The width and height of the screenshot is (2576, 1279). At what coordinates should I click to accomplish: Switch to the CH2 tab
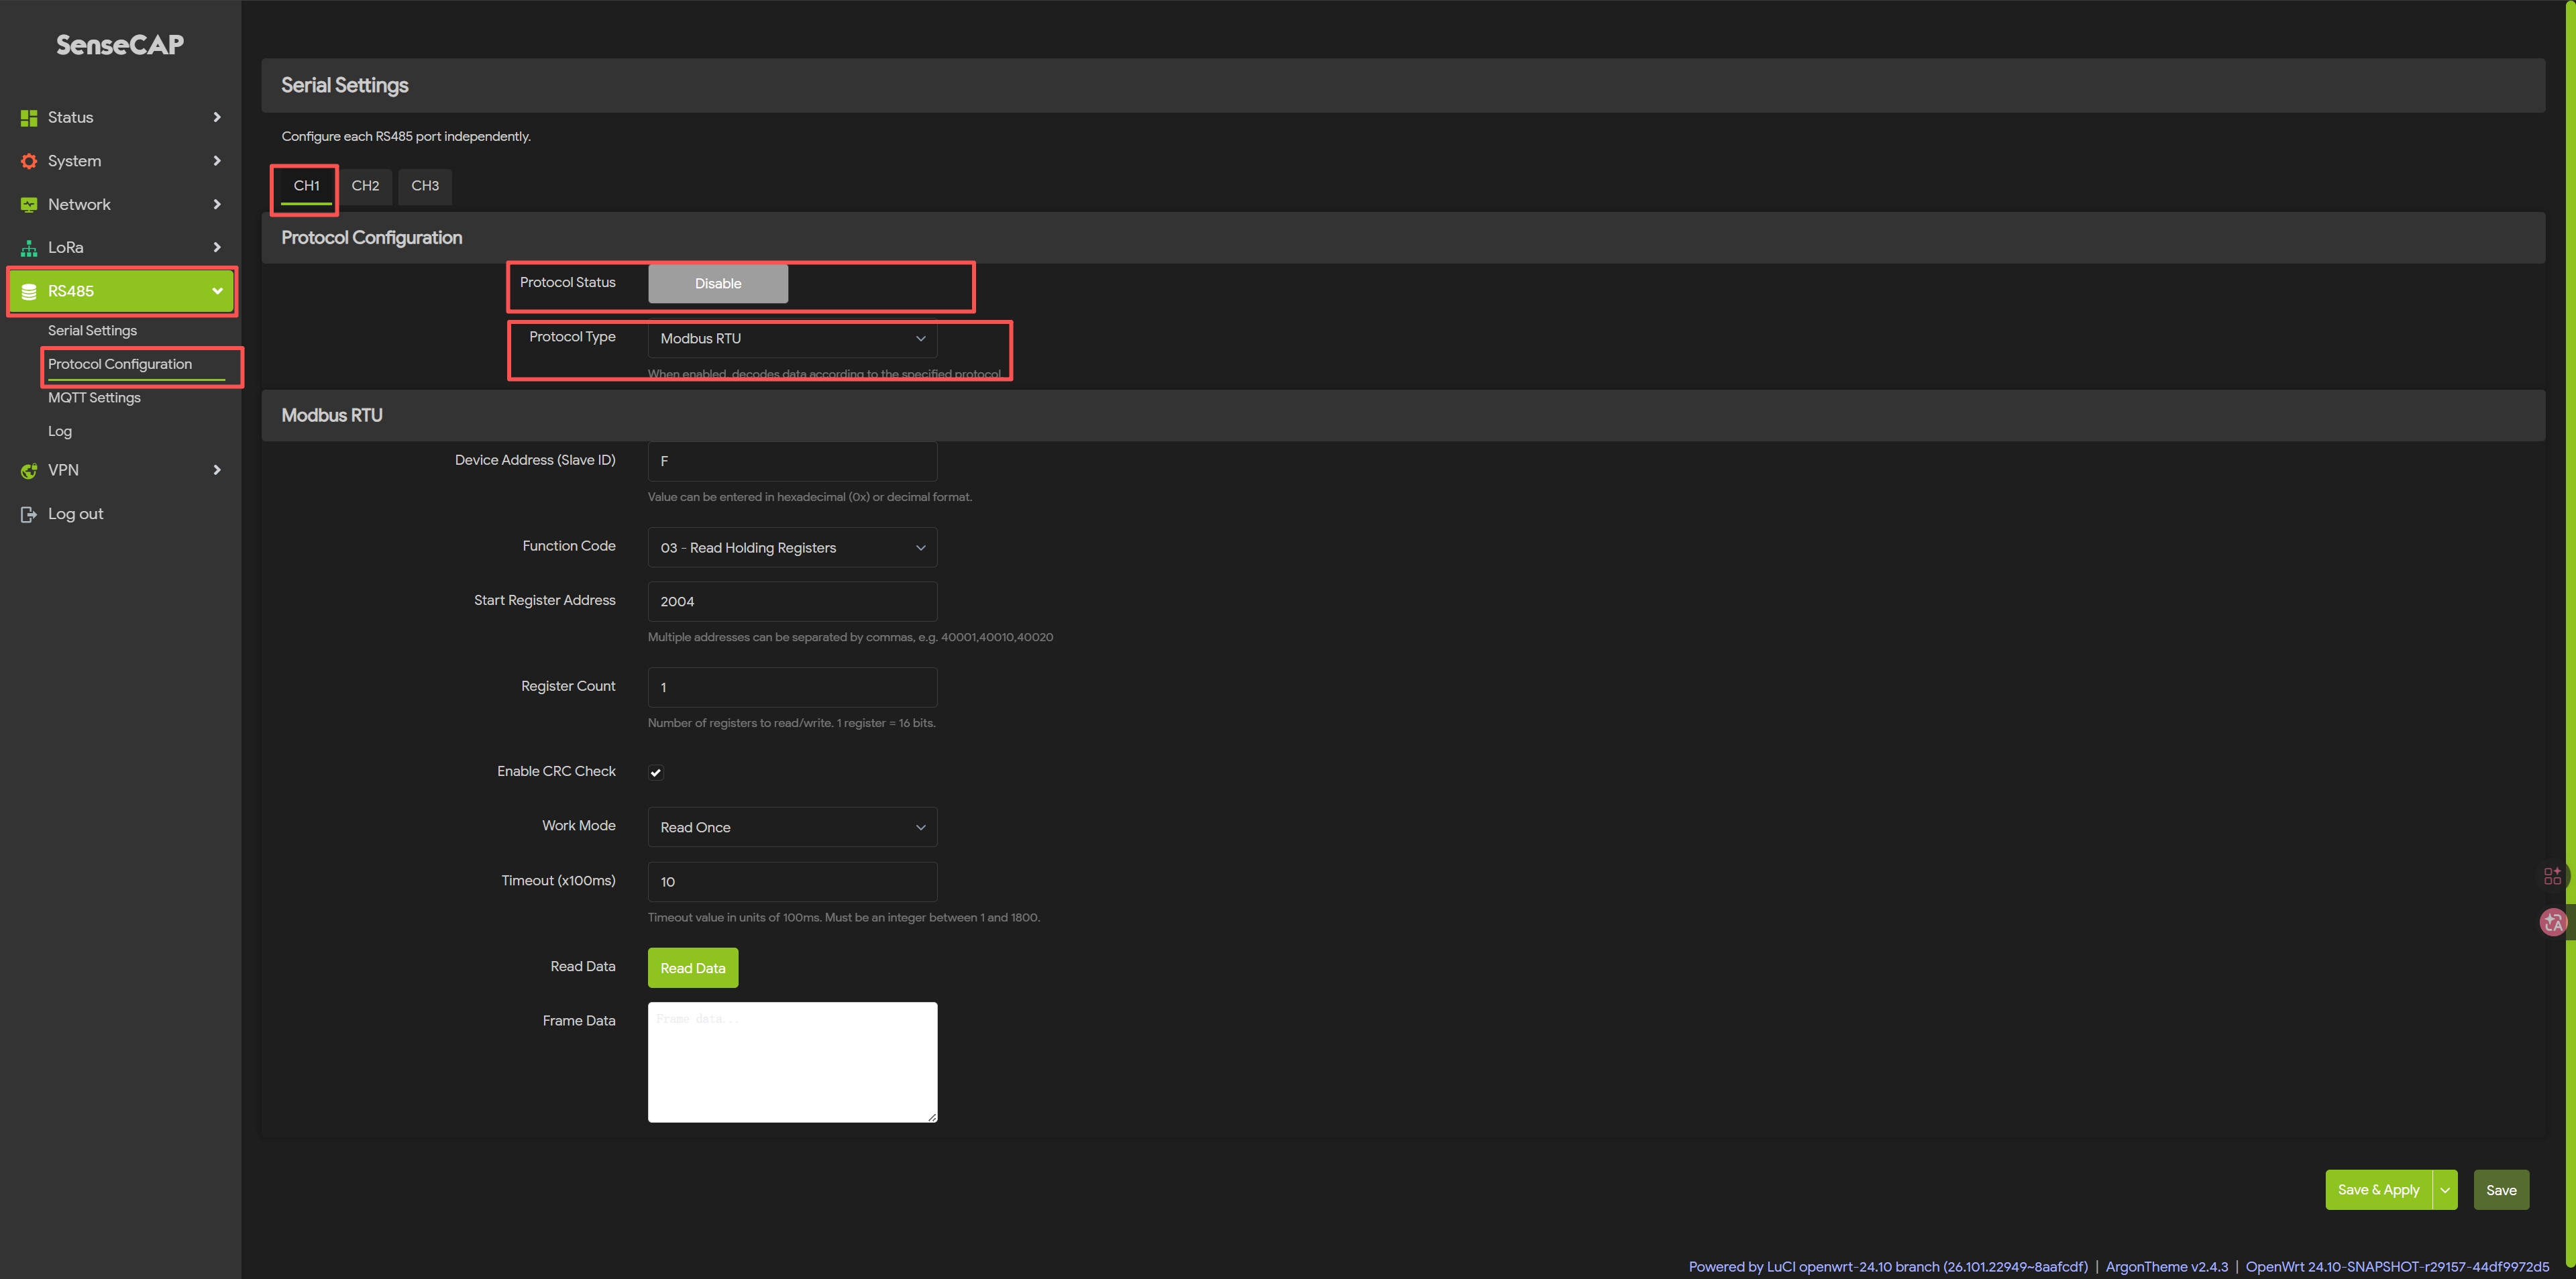coord(365,186)
